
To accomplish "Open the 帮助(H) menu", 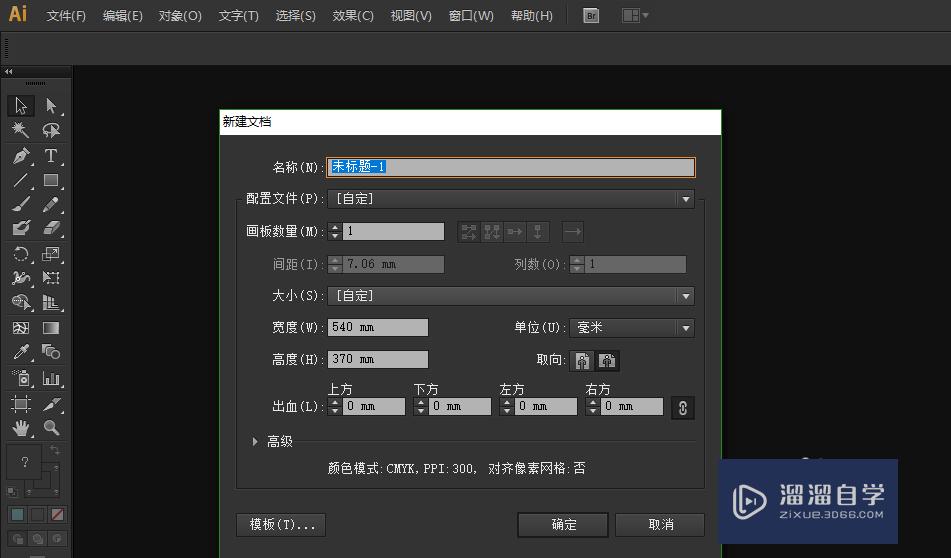I will coord(532,16).
